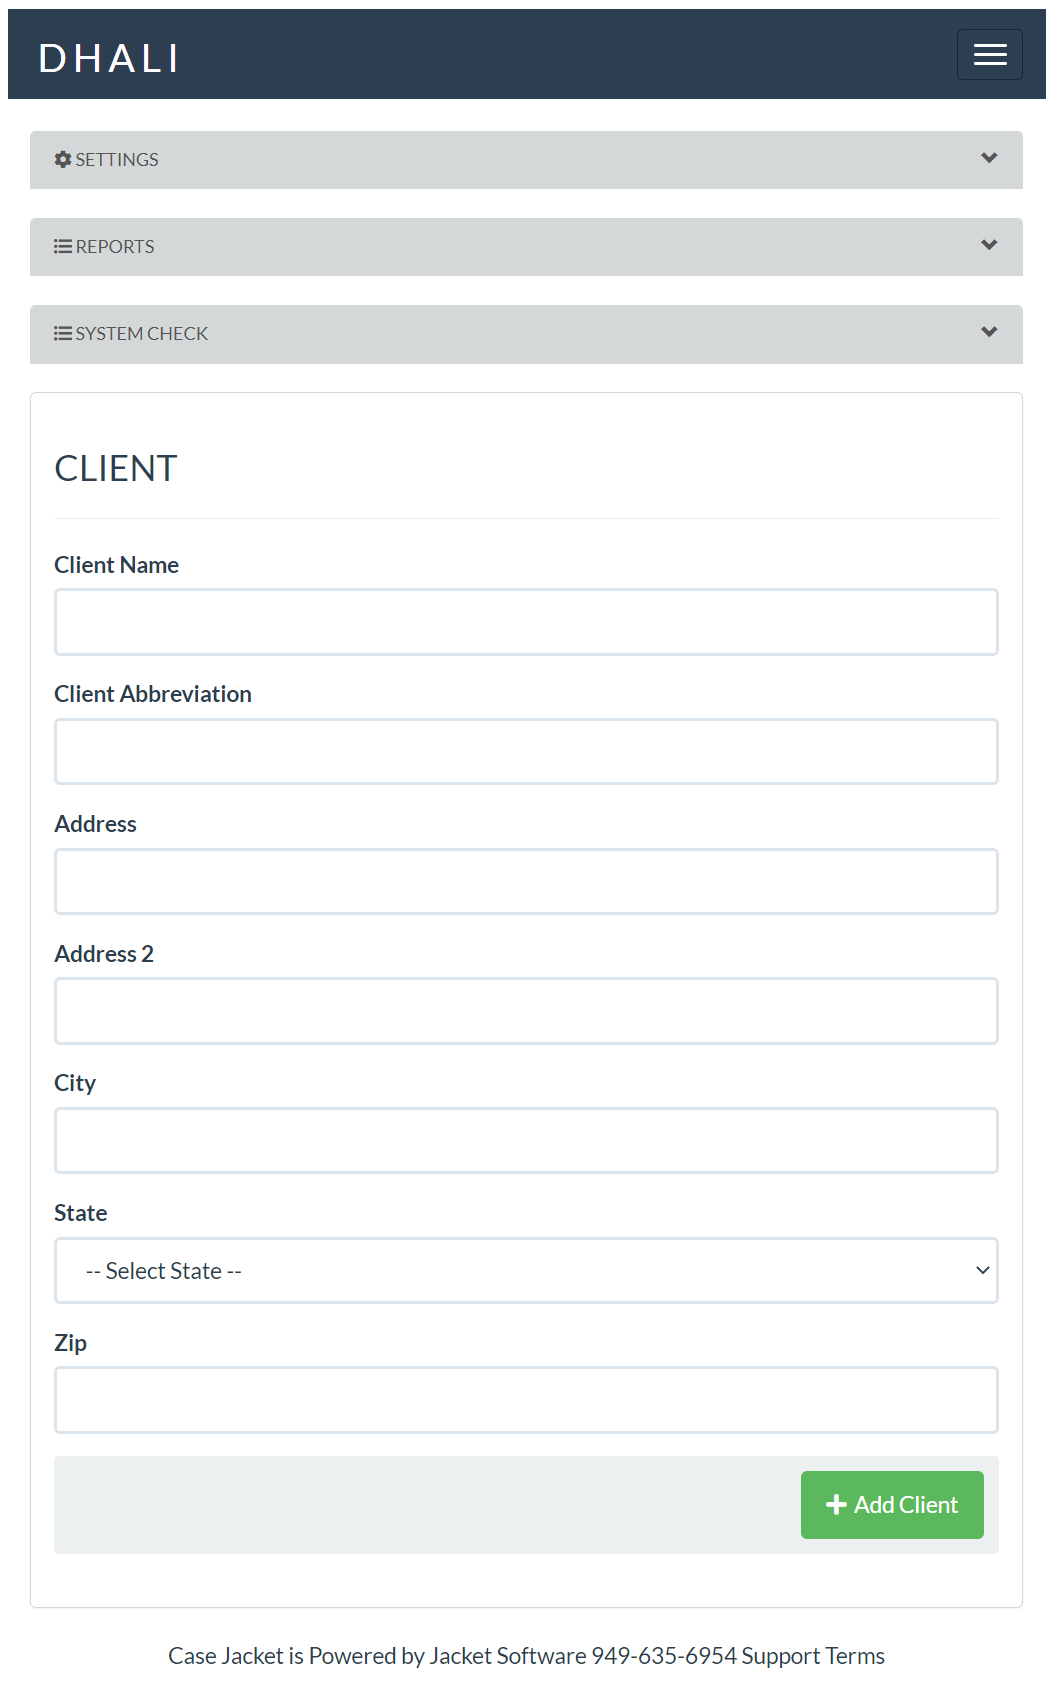The image size is (1053, 1684).
Task: Open the Select State dropdown
Action: (526, 1271)
